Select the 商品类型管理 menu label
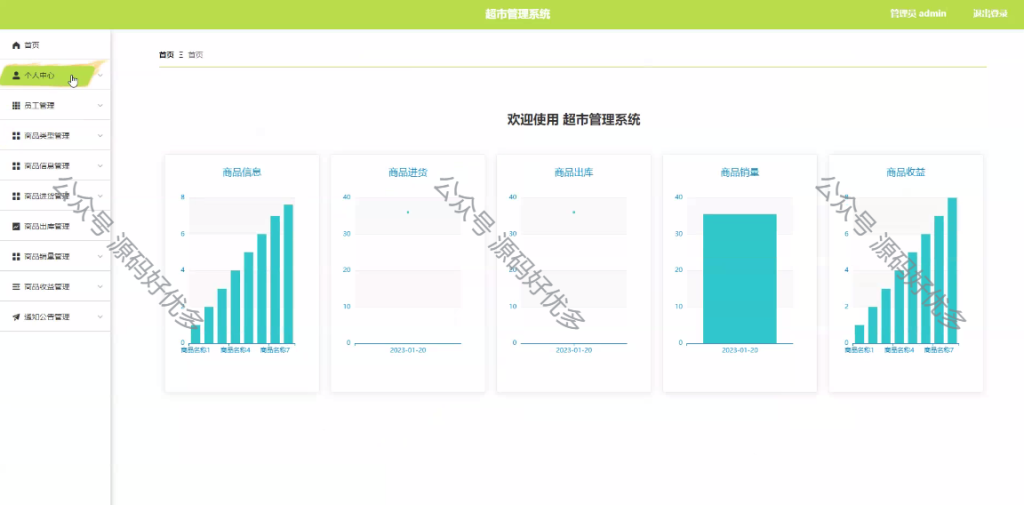This screenshot has width=1024, height=505. click(47, 136)
